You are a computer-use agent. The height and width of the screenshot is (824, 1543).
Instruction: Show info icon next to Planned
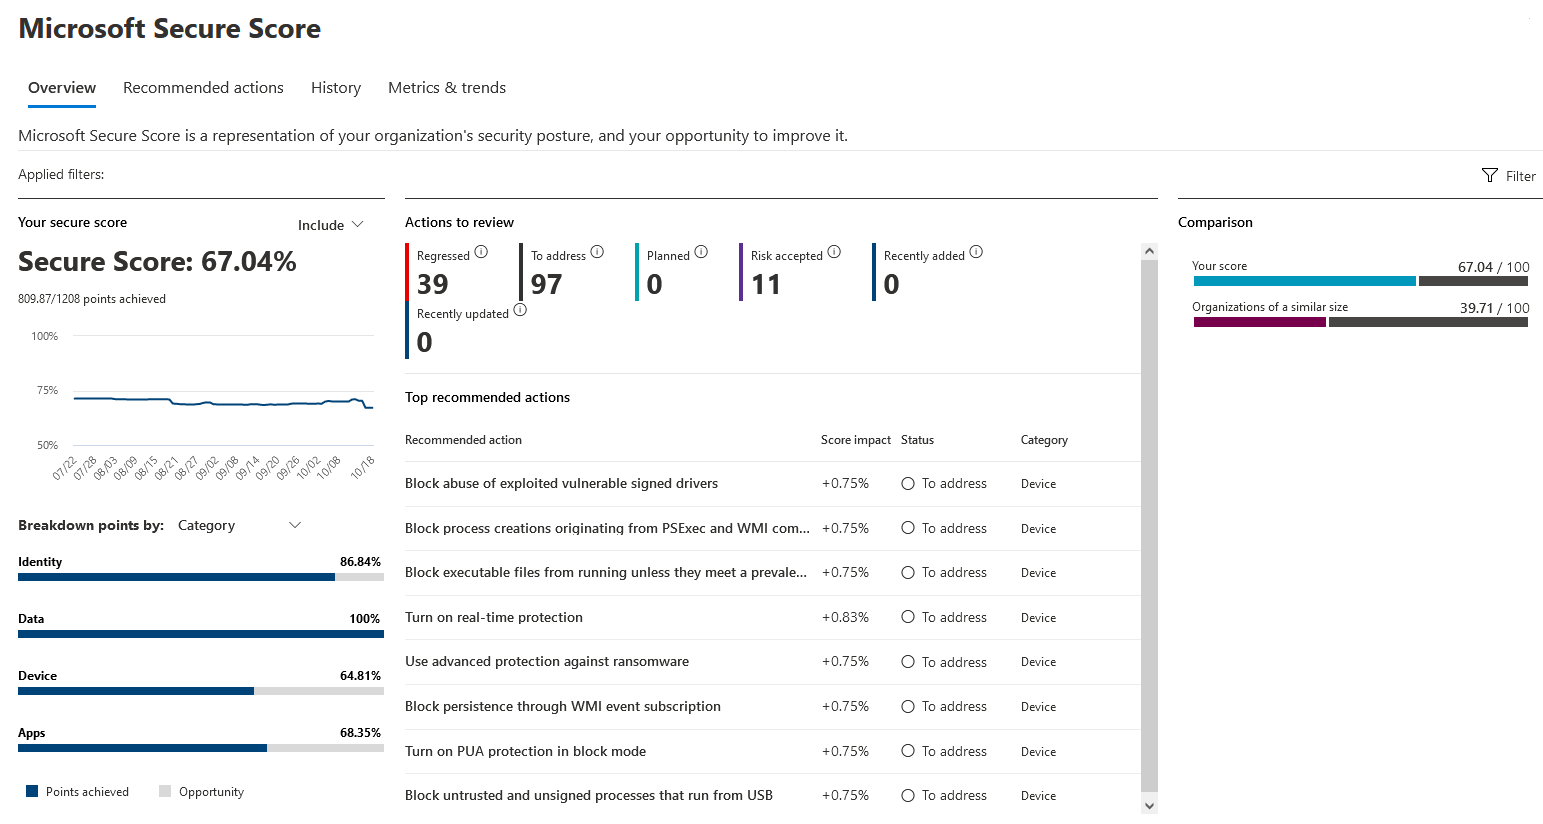[701, 252]
